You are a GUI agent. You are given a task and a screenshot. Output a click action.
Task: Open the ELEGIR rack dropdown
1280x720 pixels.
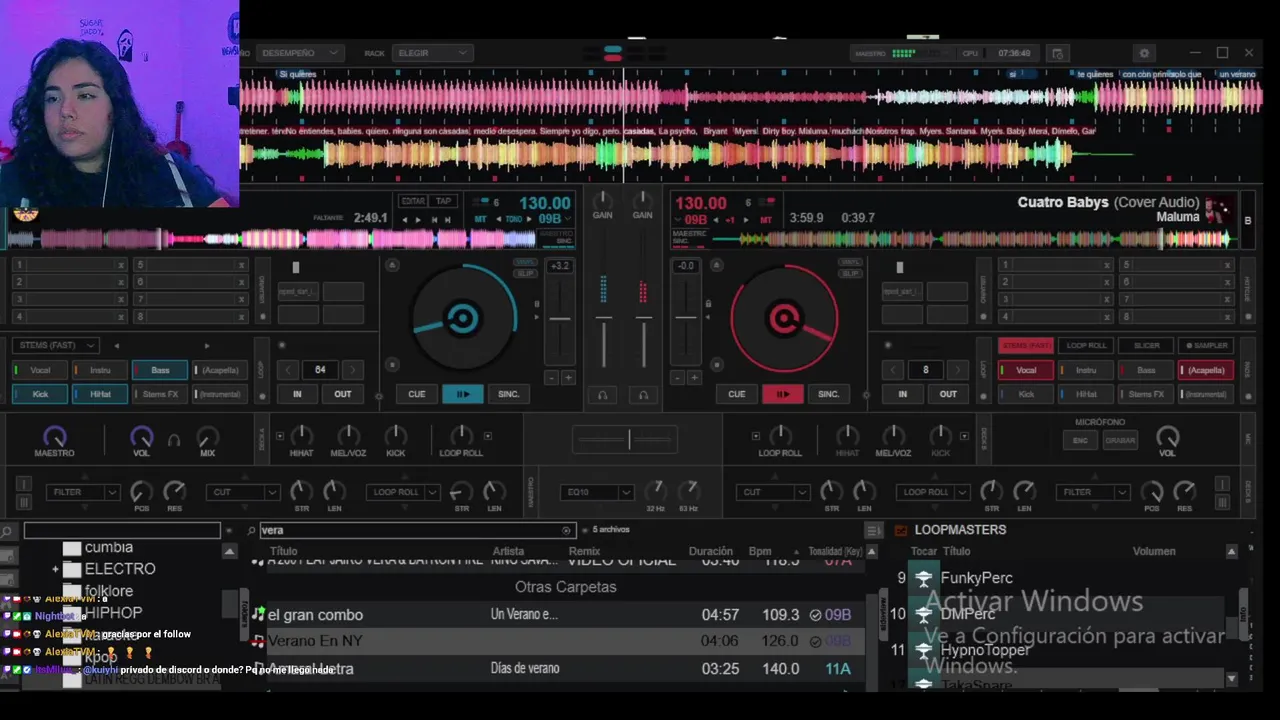click(432, 53)
